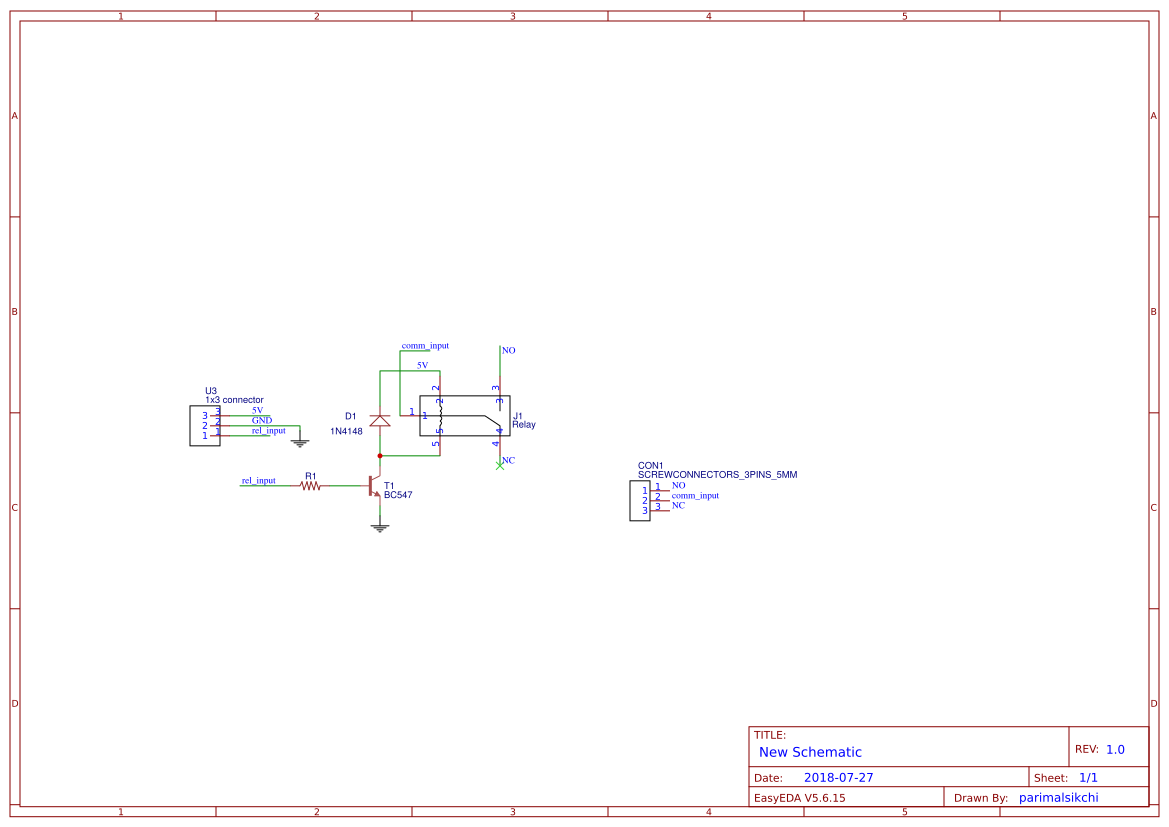The image size is (1169, 827).
Task: Select the comm_input net label near D1
Action: pos(425,344)
